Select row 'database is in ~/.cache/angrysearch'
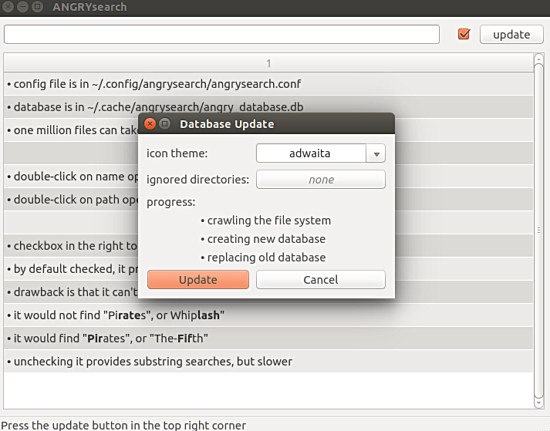This screenshot has height=431, width=550. point(269,107)
